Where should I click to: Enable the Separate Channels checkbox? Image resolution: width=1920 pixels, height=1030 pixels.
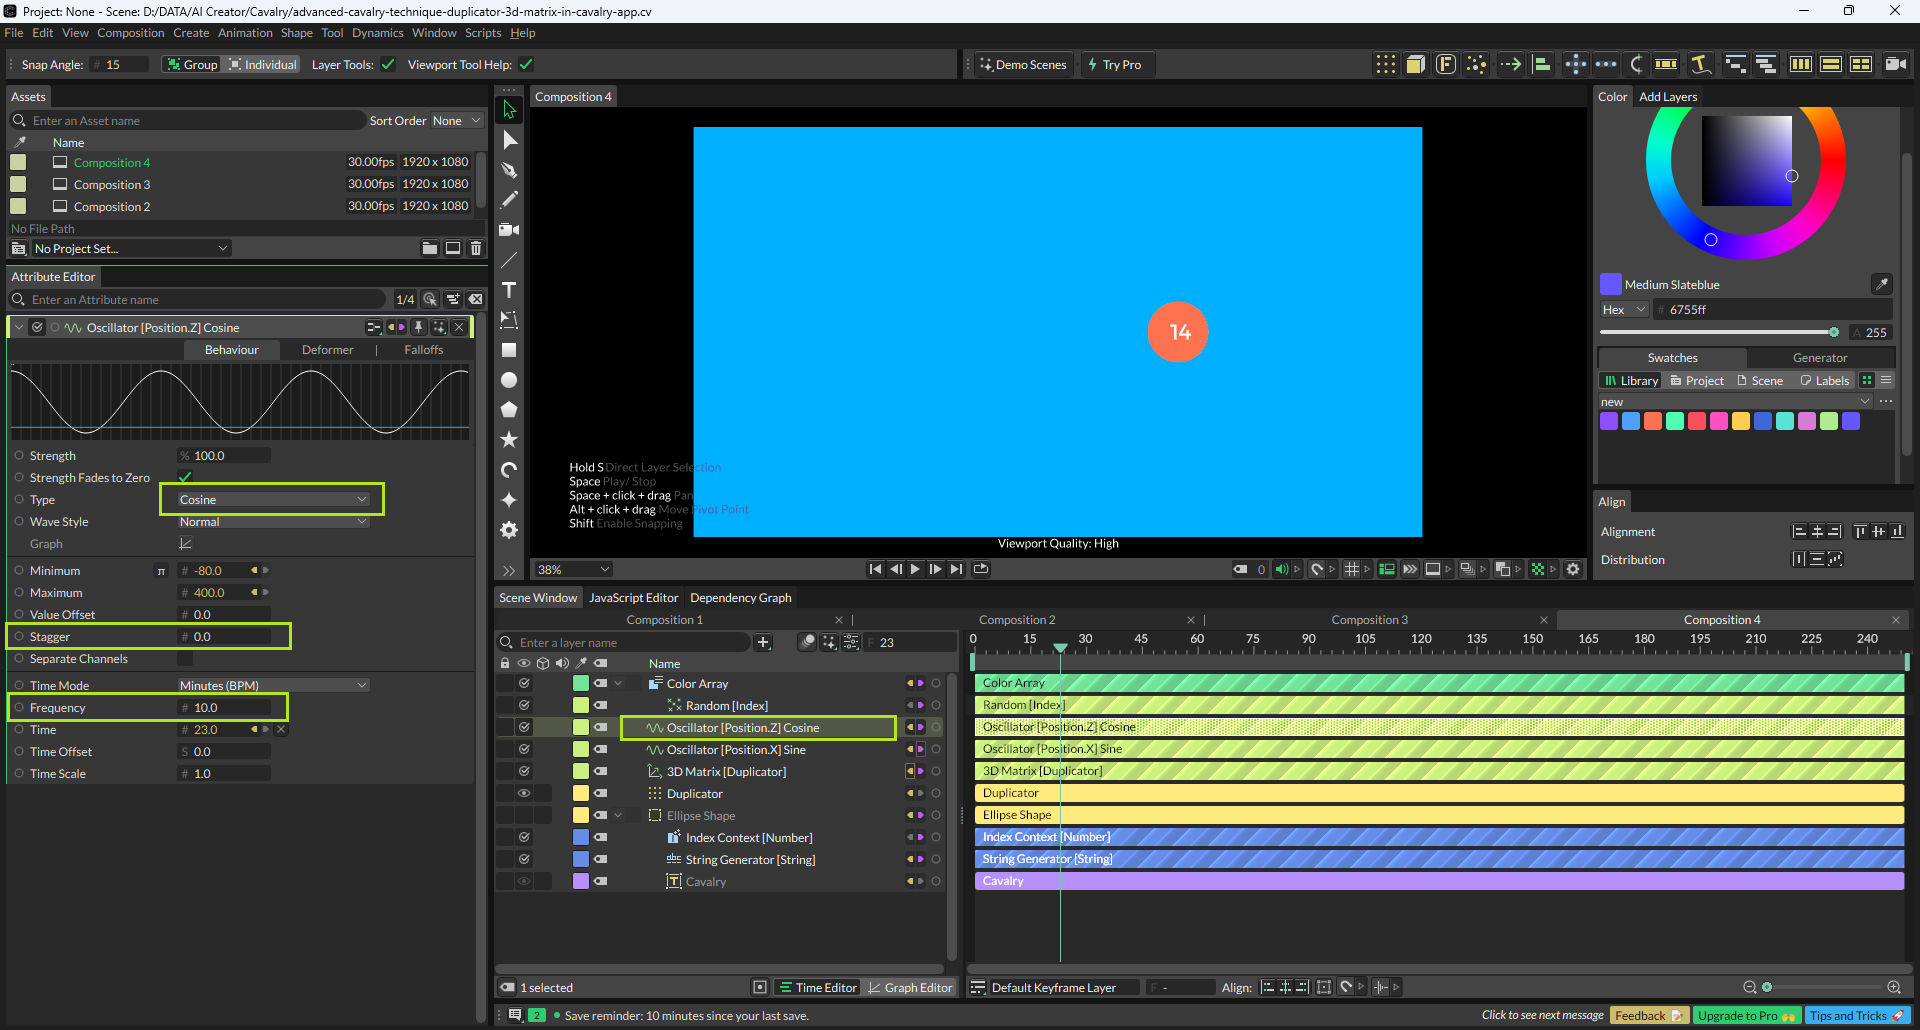tap(185, 659)
